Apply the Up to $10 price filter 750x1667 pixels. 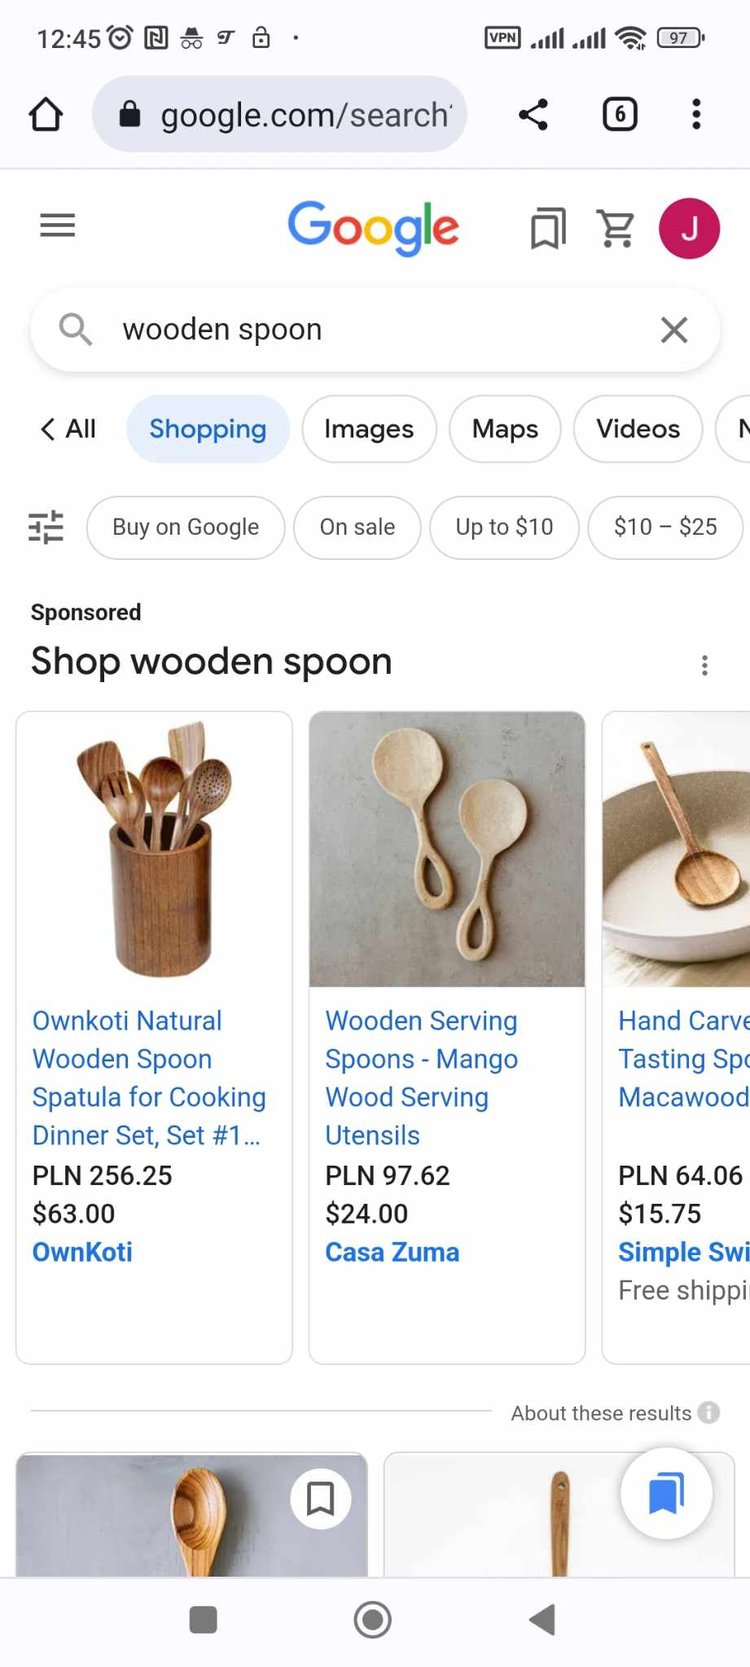pos(504,527)
